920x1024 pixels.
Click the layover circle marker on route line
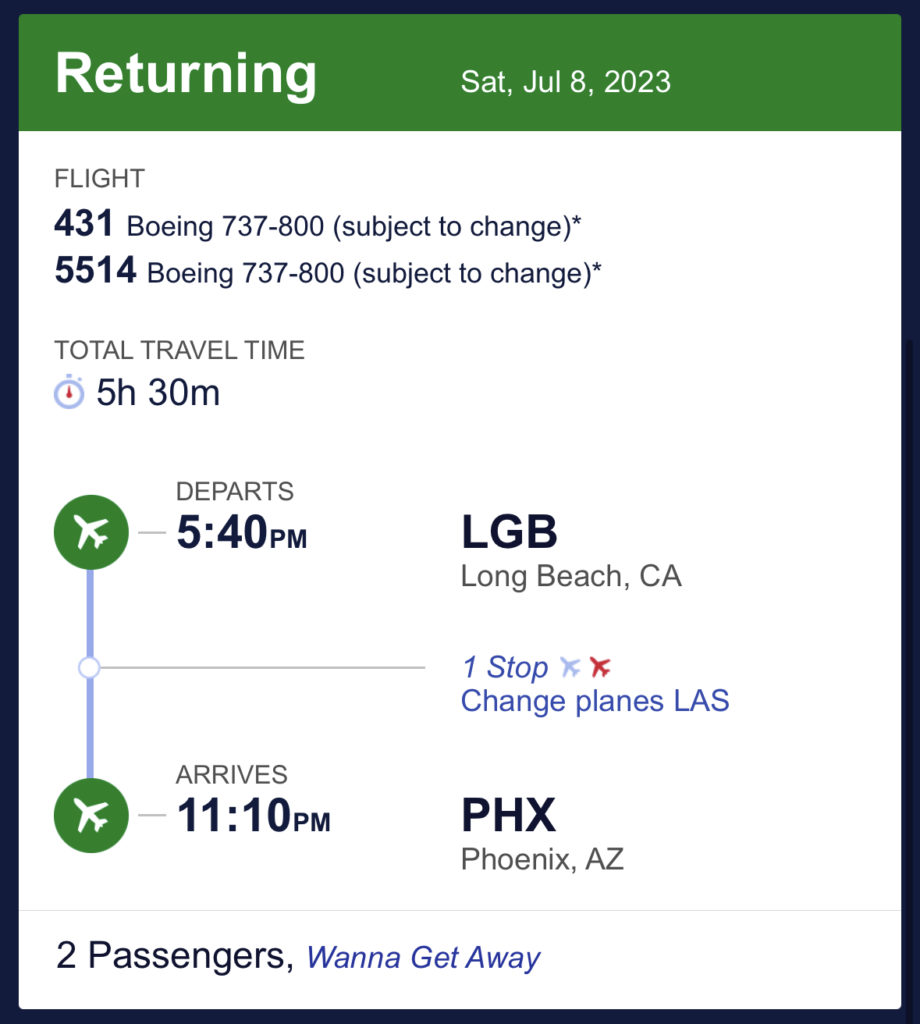(89, 667)
